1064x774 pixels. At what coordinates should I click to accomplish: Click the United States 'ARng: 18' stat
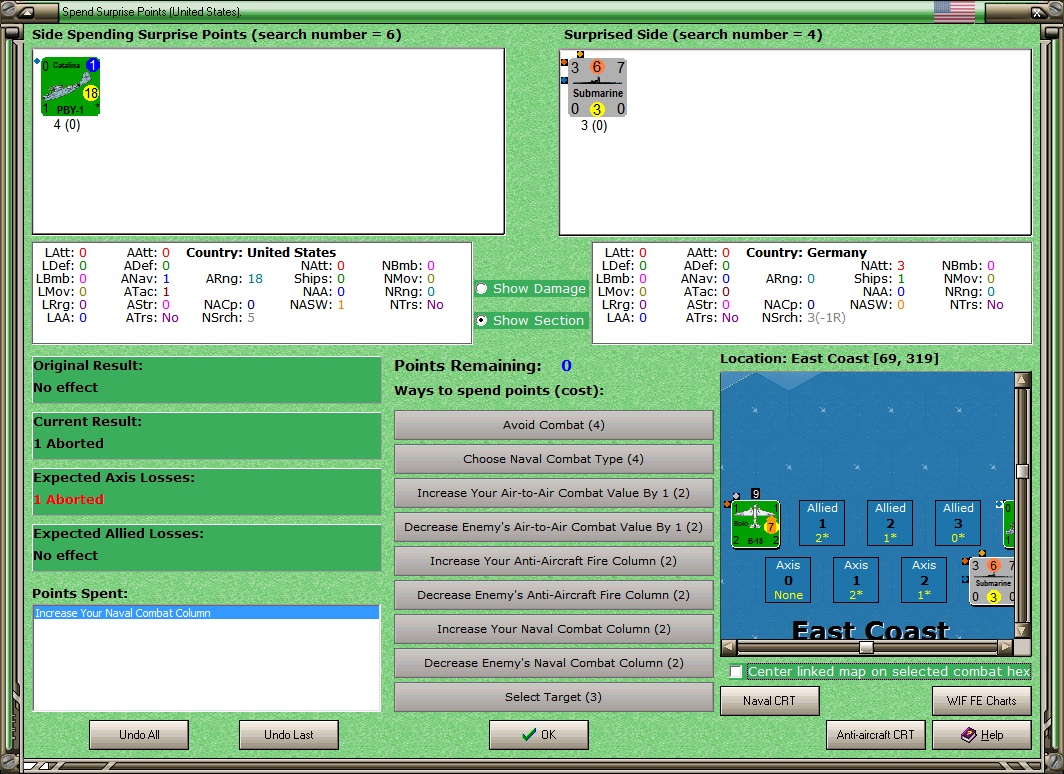point(234,279)
